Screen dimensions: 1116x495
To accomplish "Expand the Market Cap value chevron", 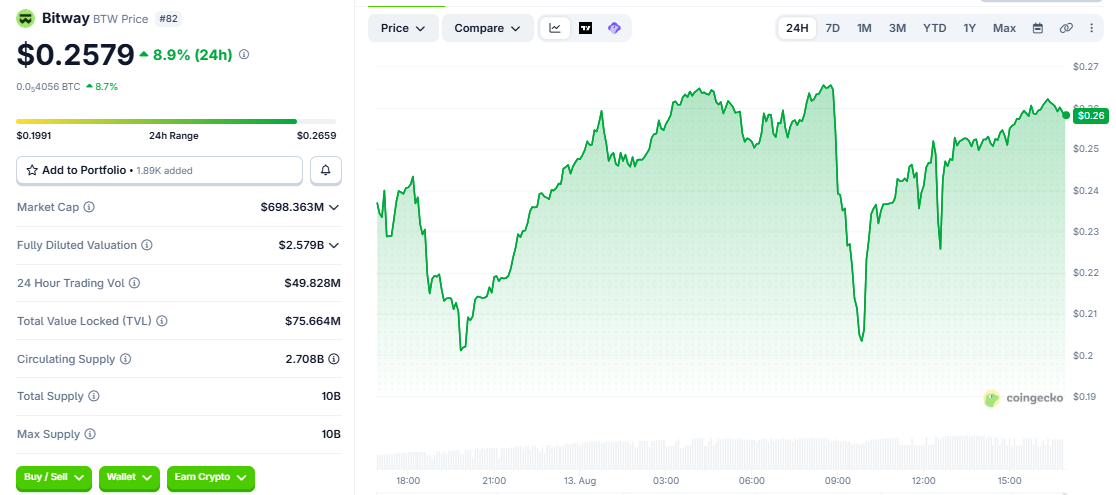I will pyautogui.click(x=334, y=207).
